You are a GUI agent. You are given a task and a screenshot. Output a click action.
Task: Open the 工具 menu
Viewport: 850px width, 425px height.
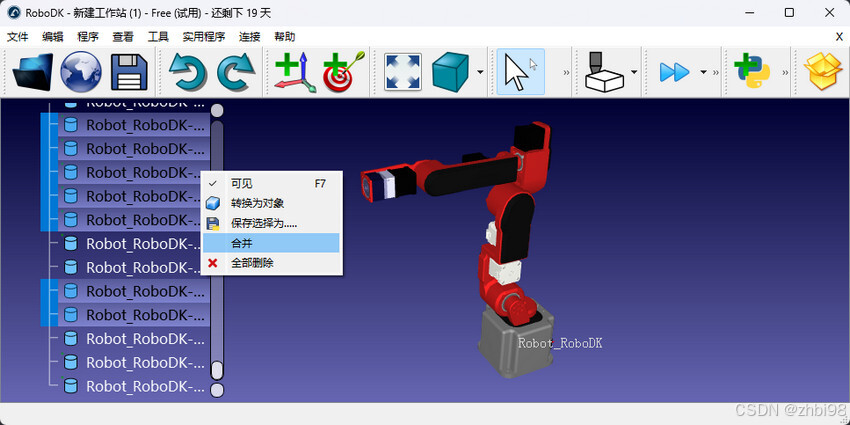pyautogui.click(x=158, y=37)
